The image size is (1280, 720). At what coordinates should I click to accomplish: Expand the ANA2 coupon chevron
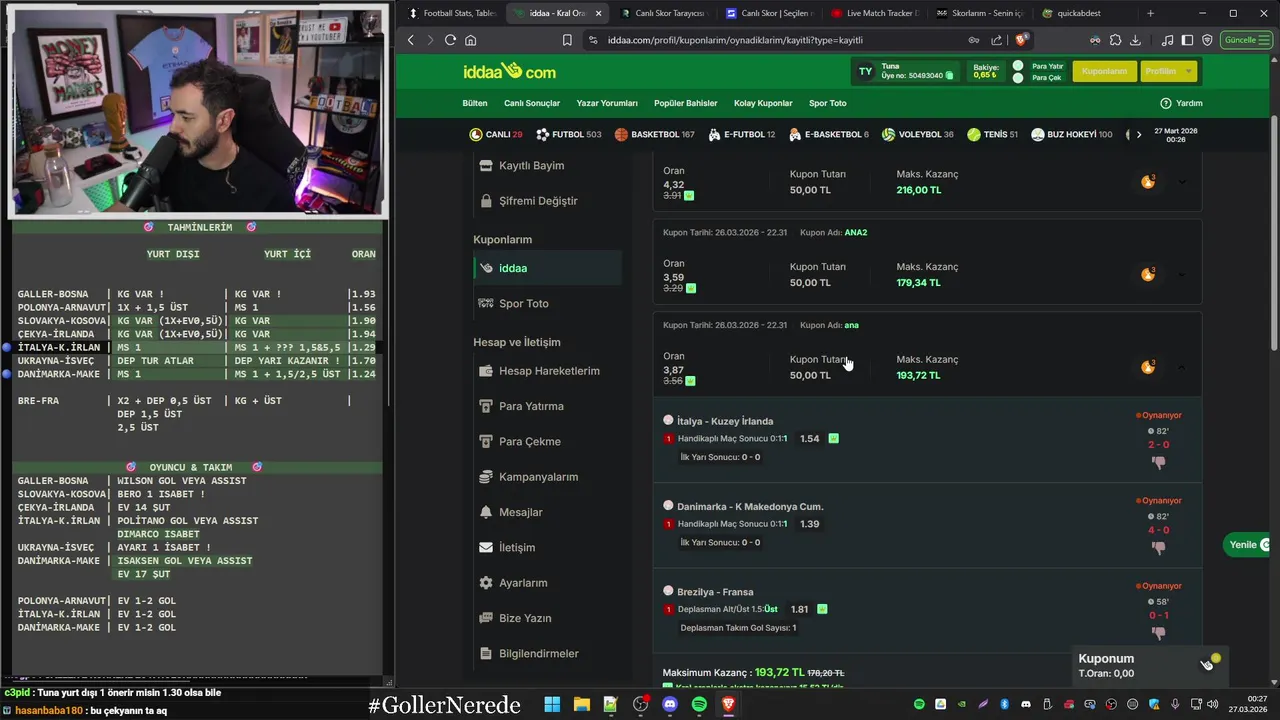1181,274
